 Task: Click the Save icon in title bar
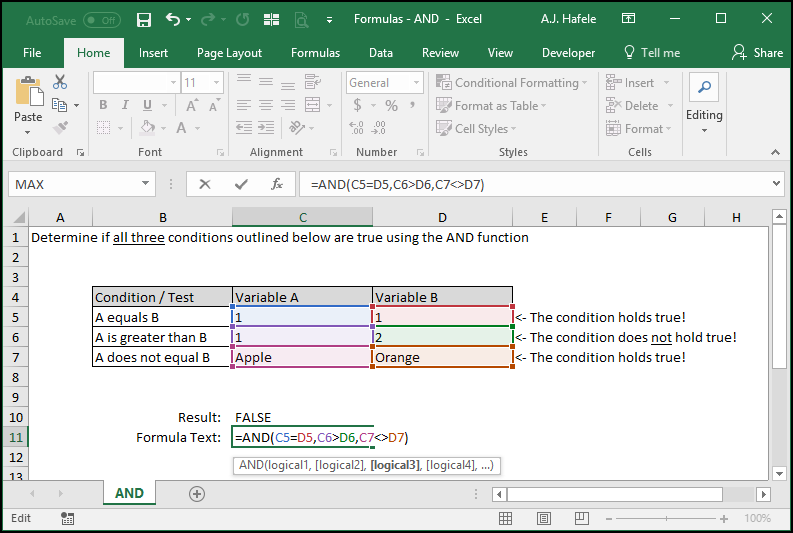tap(144, 20)
